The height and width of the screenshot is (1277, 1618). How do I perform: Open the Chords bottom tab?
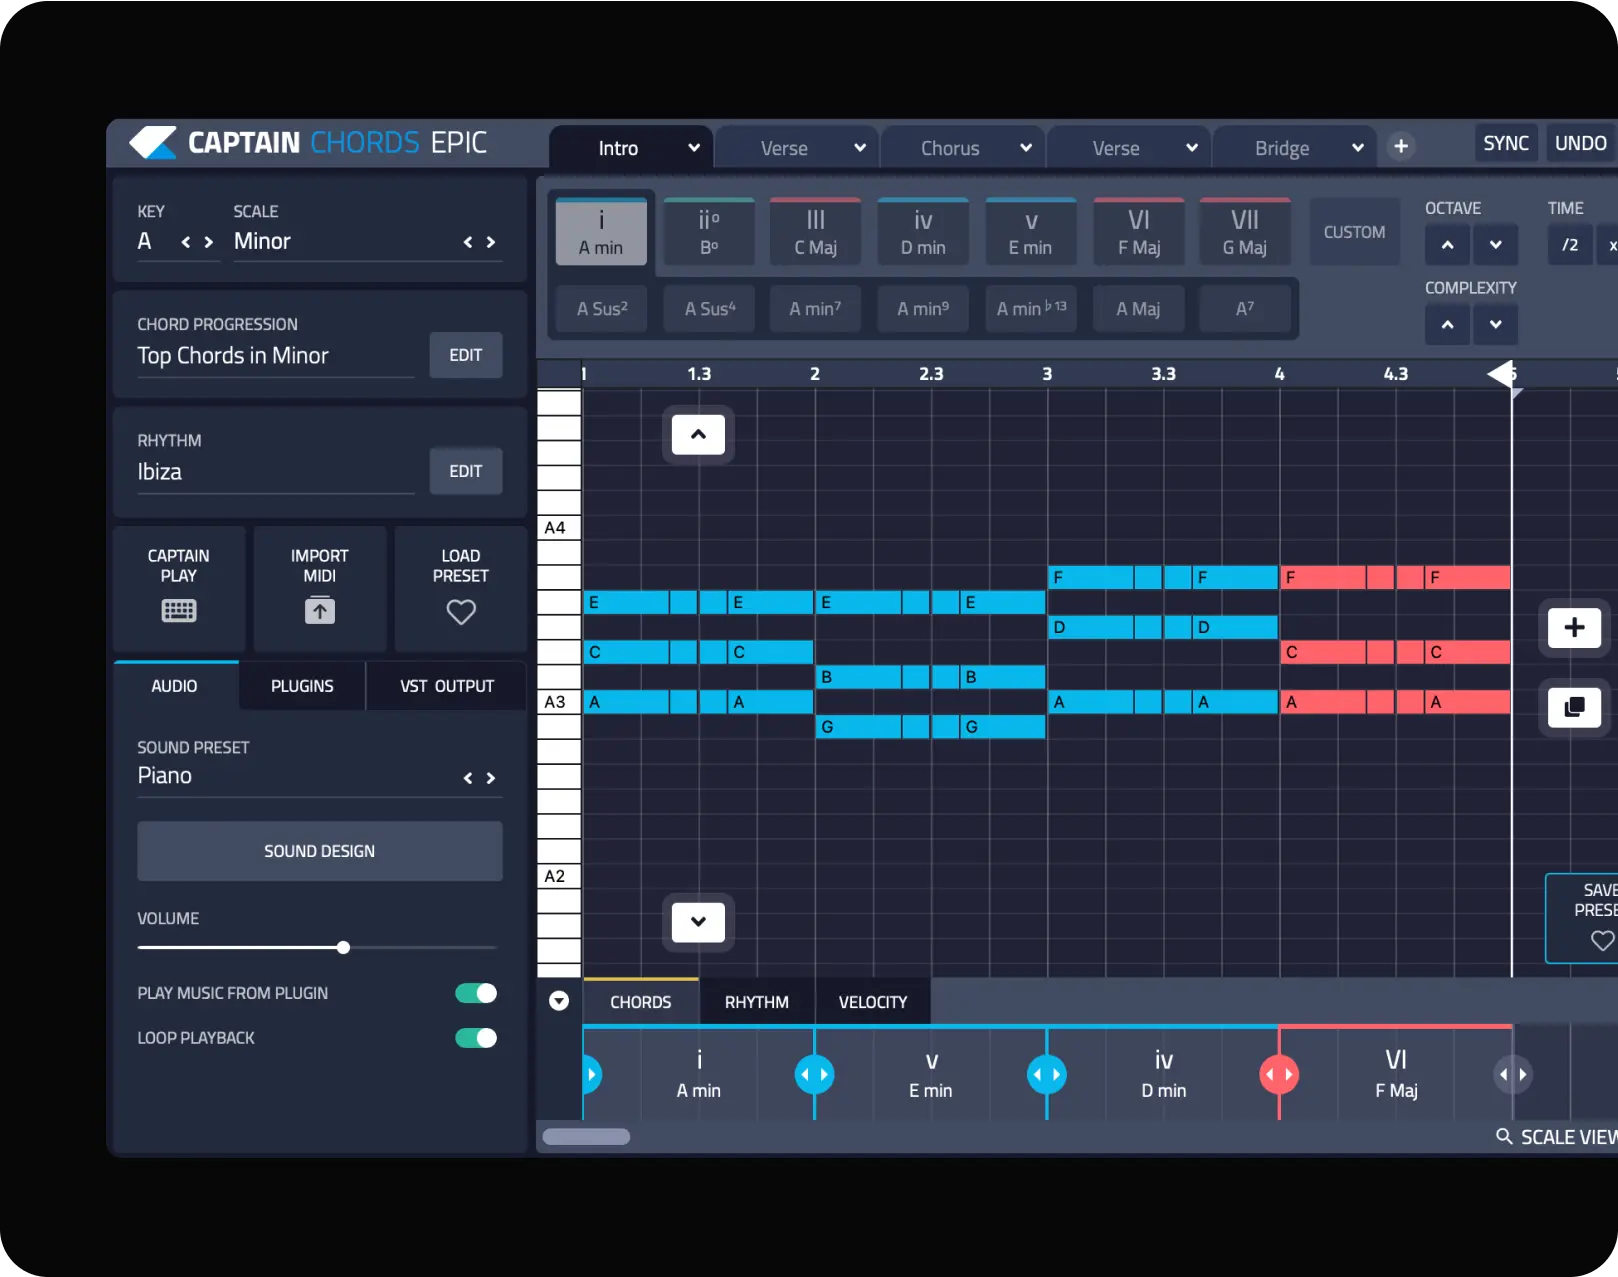pyautogui.click(x=641, y=1002)
